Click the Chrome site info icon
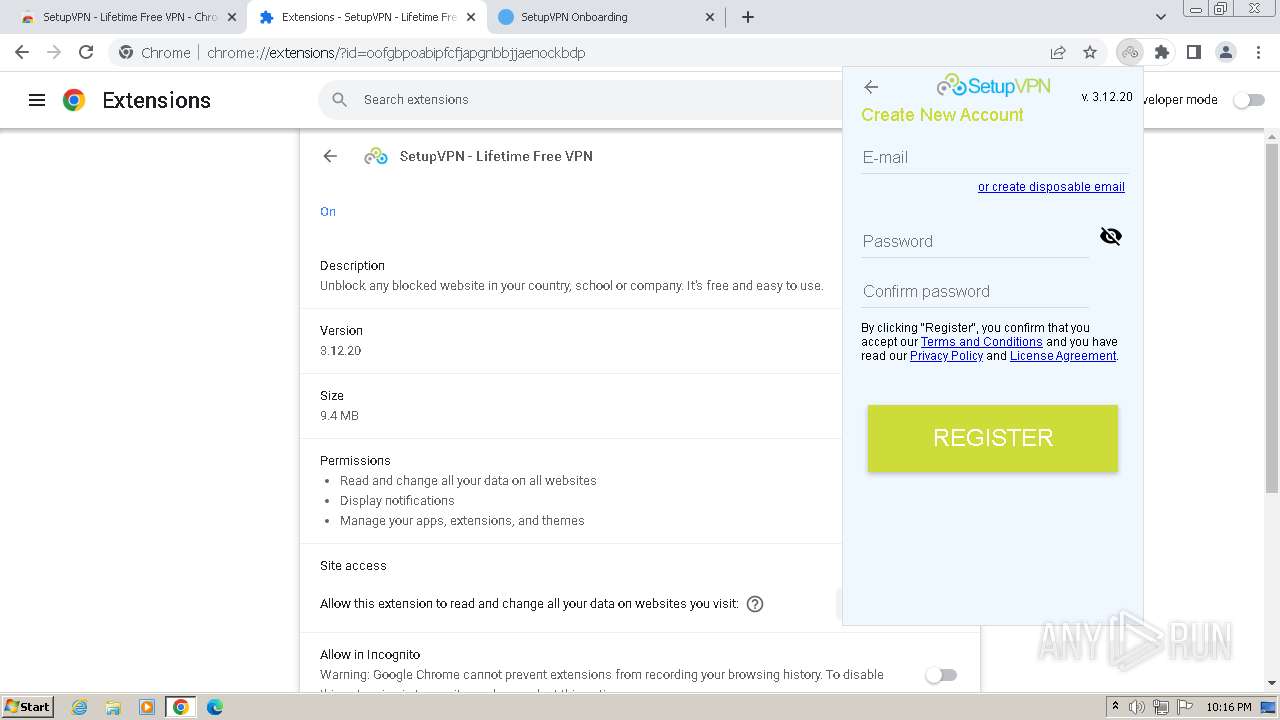The width and height of the screenshot is (1280, 720). pyautogui.click(x=126, y=53)
